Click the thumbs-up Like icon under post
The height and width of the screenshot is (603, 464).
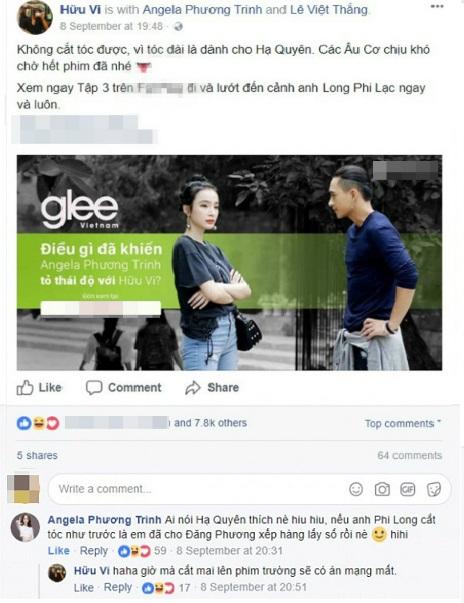(25, 387)
